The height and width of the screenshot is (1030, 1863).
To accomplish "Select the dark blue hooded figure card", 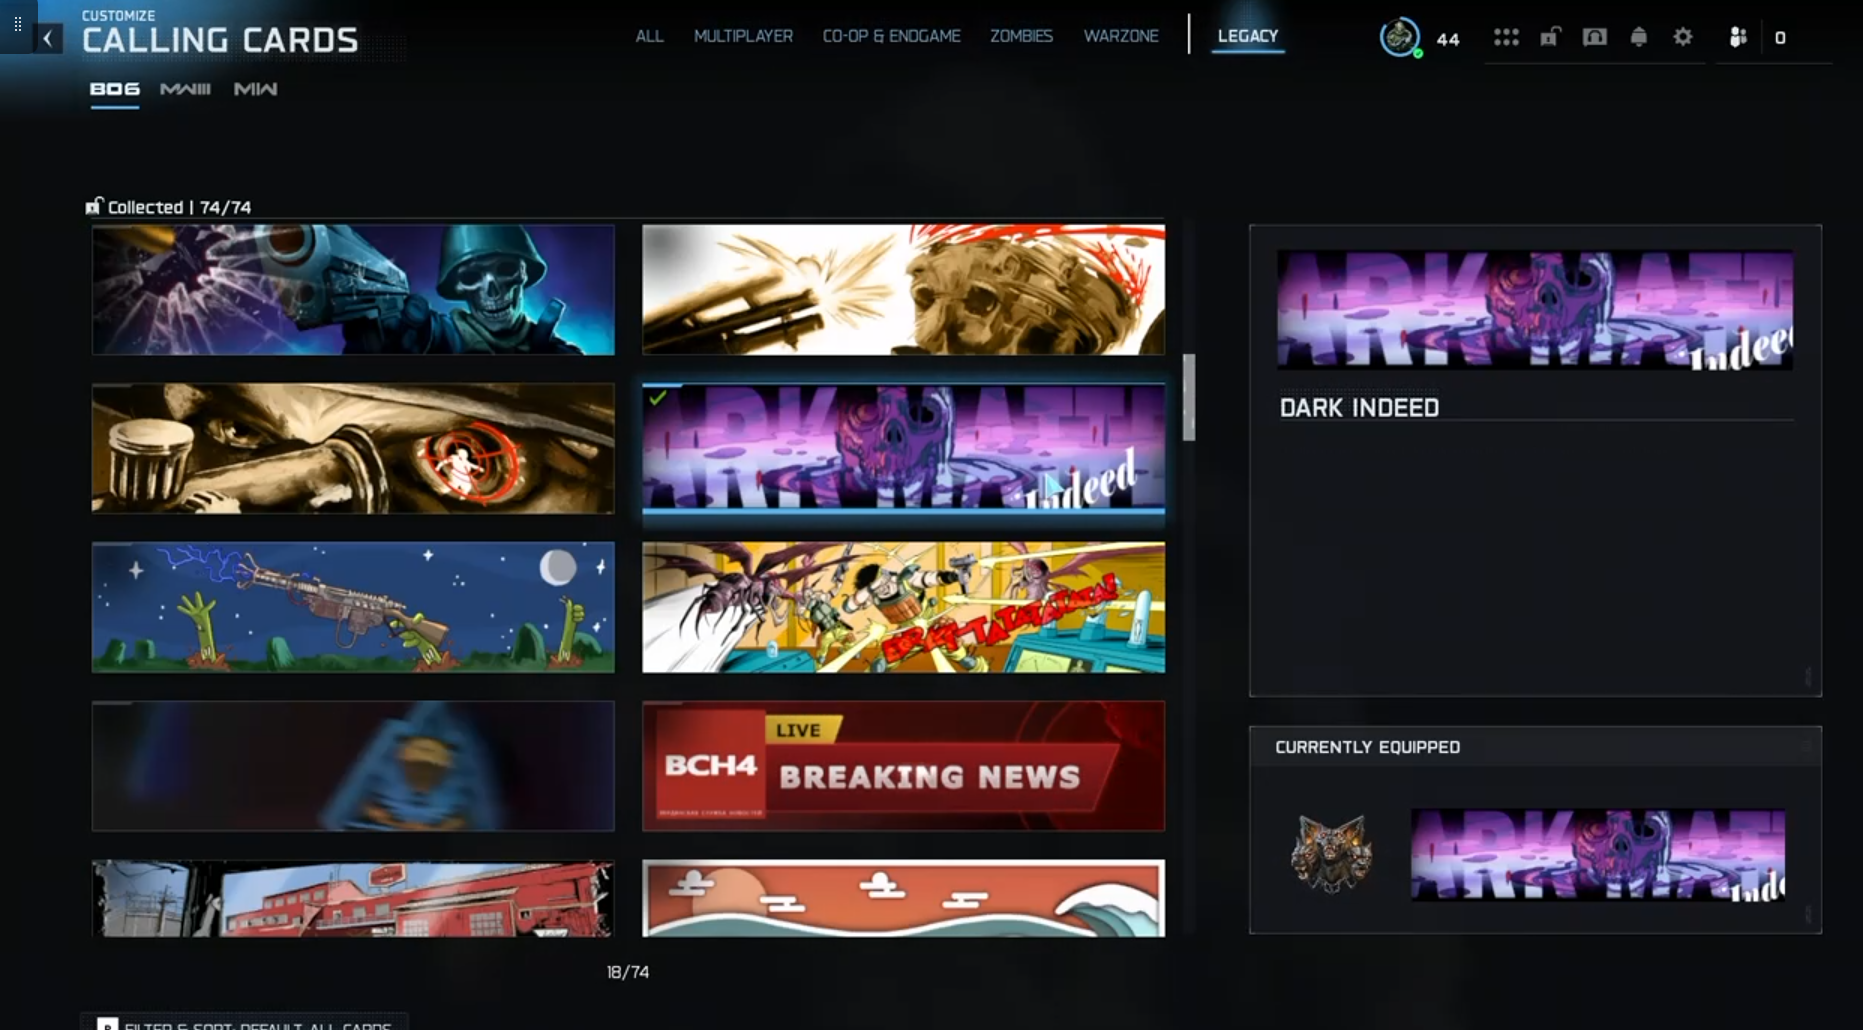I will pos(353,766).
